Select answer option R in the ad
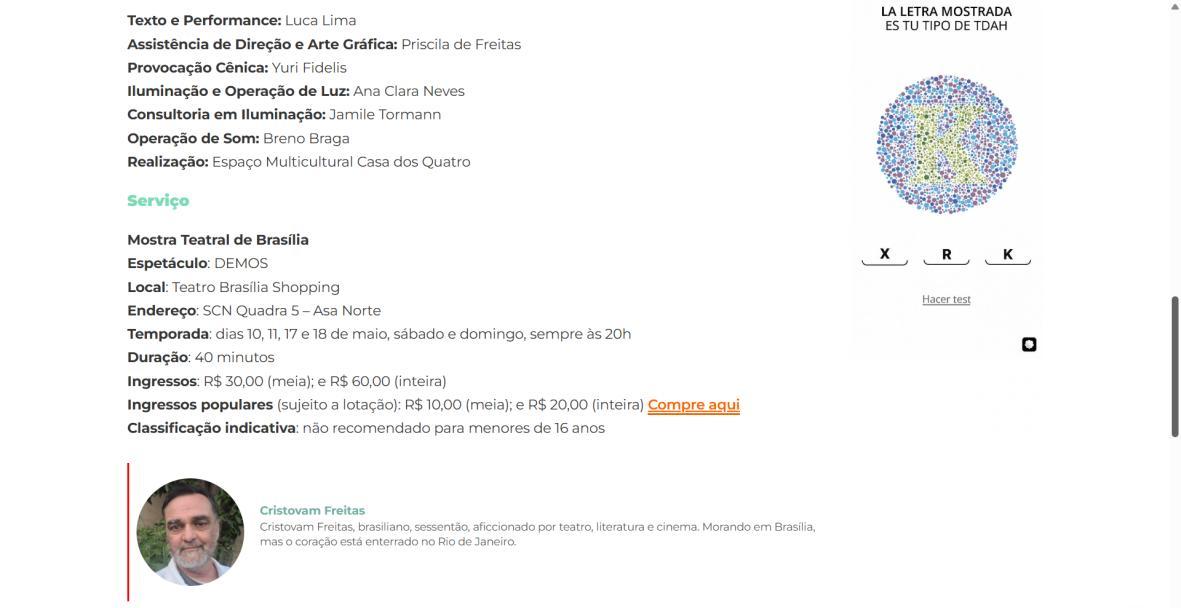Image resolution: width=1181 pixels, height=608 pixels. click(x=946, y=255)
